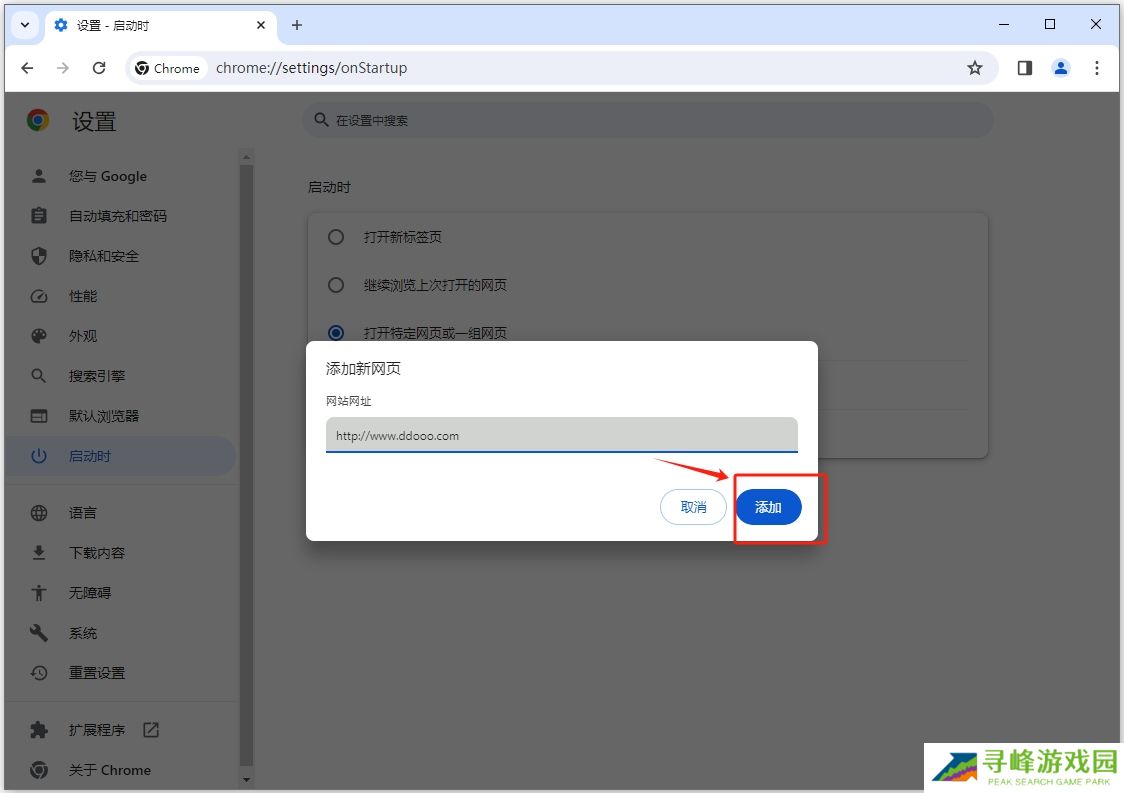Select 继续浏览上次打开的网页 radio option

point(336,285)
